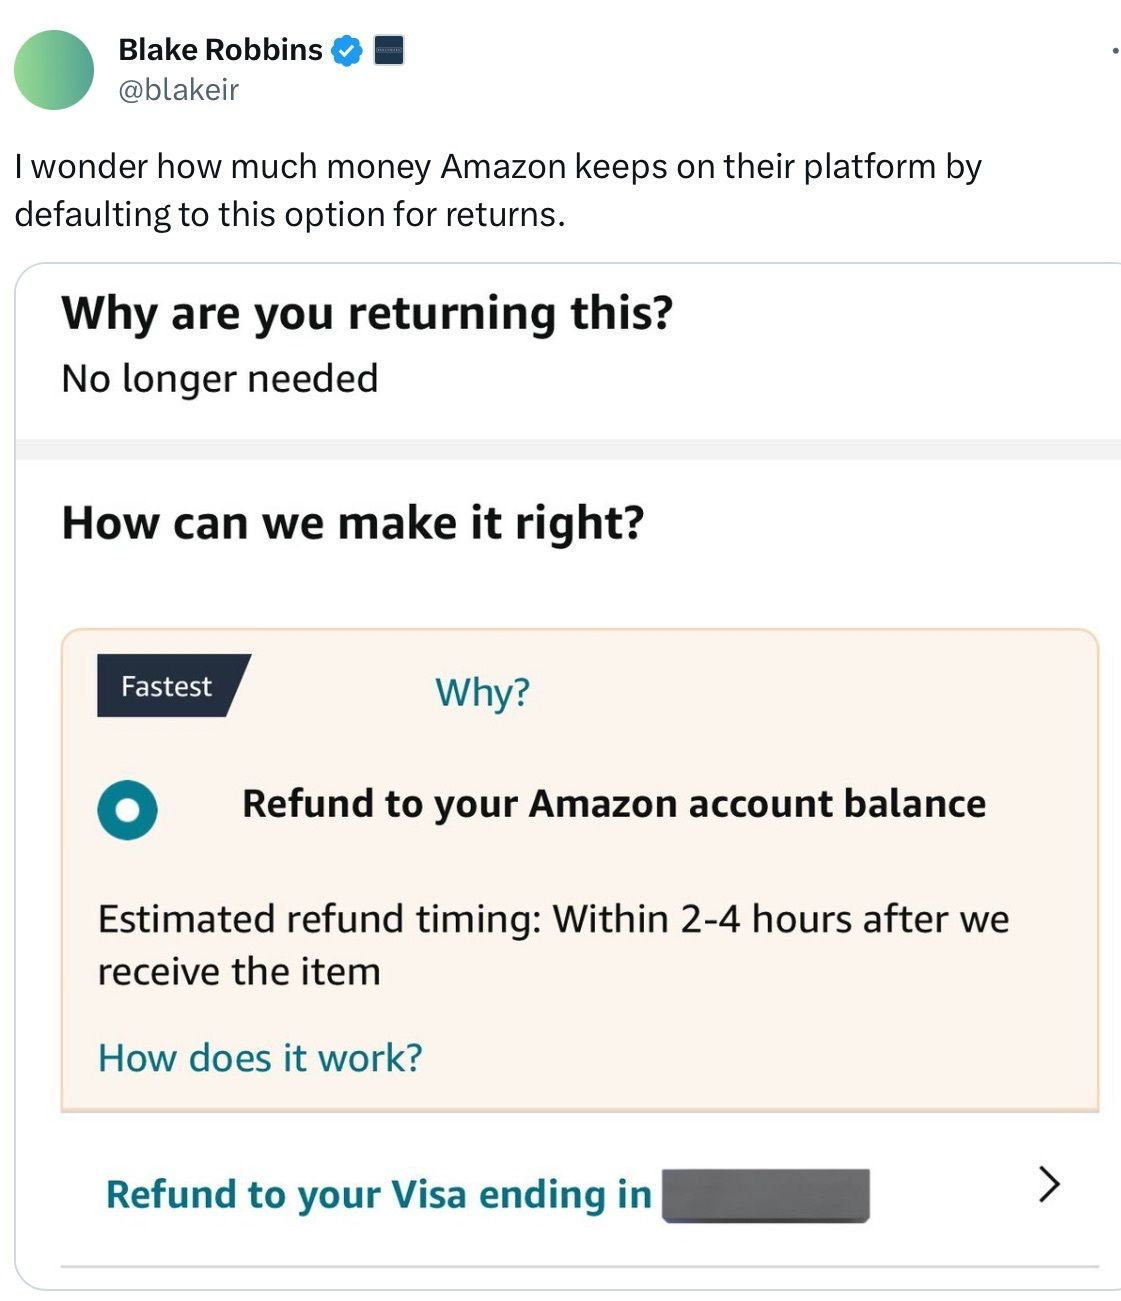The image size is (1121, 1301).
Task: Click the square affiliation badge beside the name
Action: [x=389, y=50]
